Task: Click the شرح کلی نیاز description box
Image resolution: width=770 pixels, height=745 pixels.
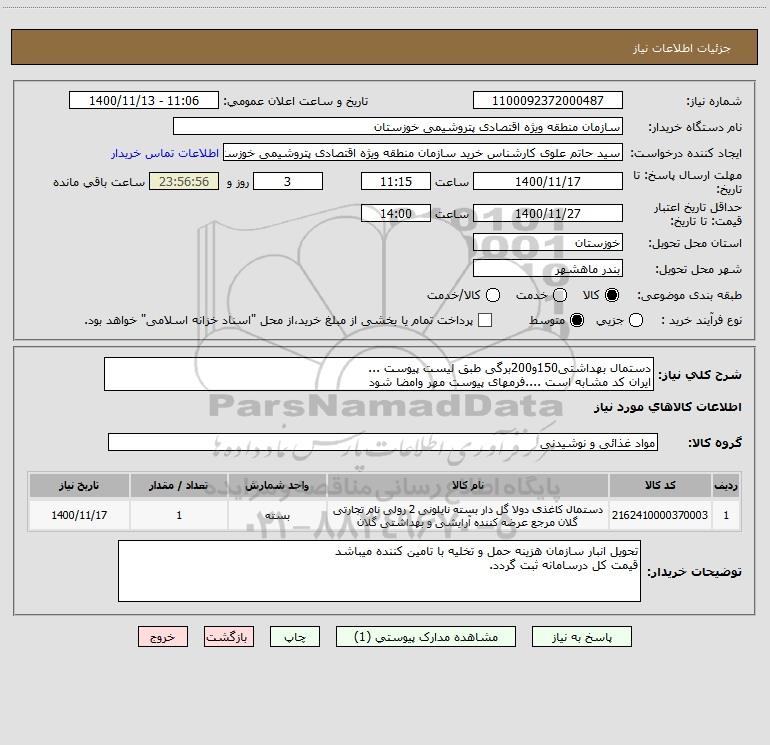Action: click(x=379, y=375)
